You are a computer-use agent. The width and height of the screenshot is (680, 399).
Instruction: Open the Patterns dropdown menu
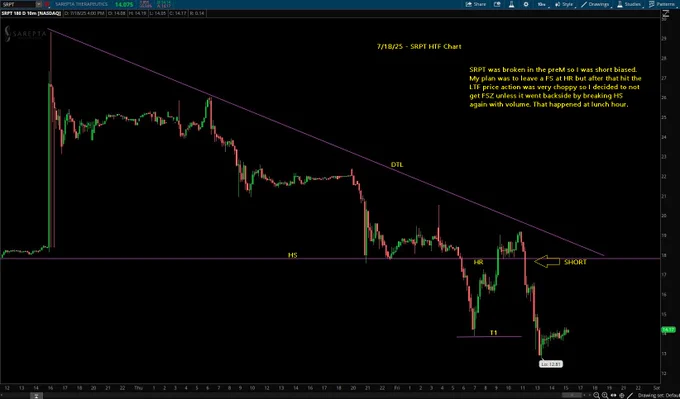point(664,4)
